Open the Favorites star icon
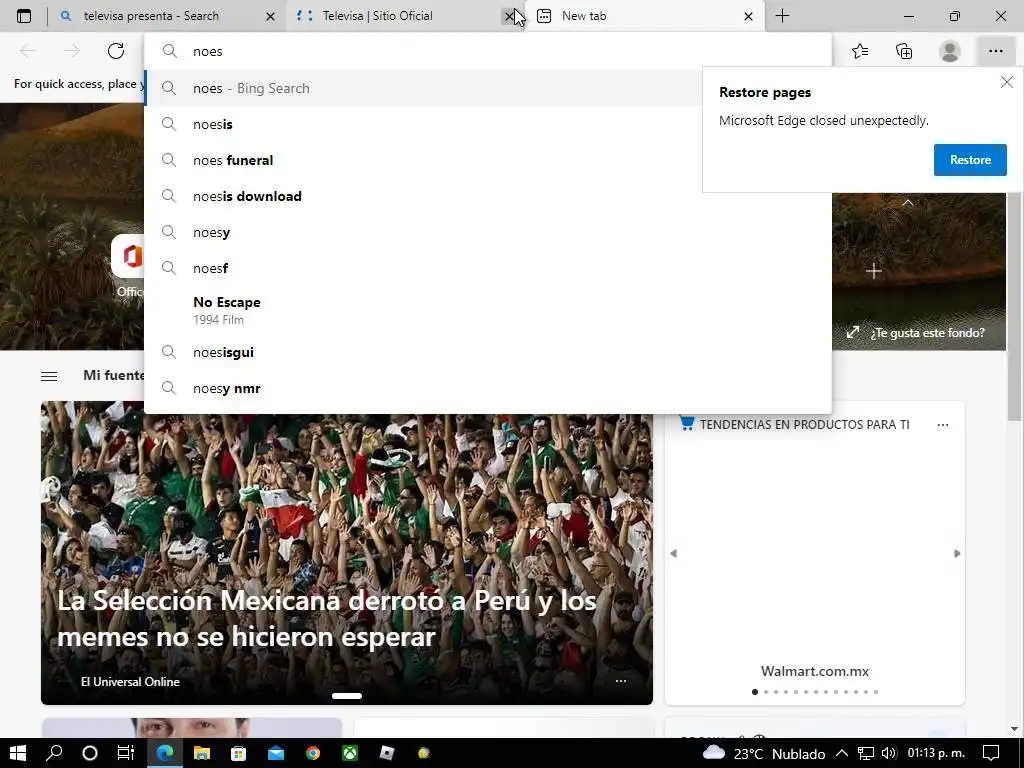This screenshot has width=1024, height=768. [860, 51]
